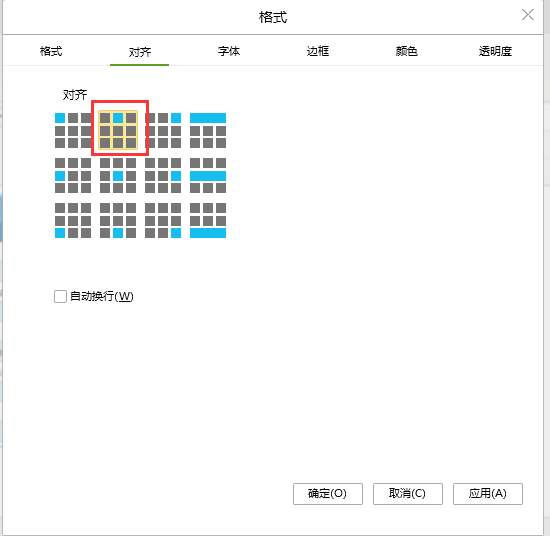Select the middle-right alignment icon
This screenshot has width=550, height=536.
[x=163, y=175]
